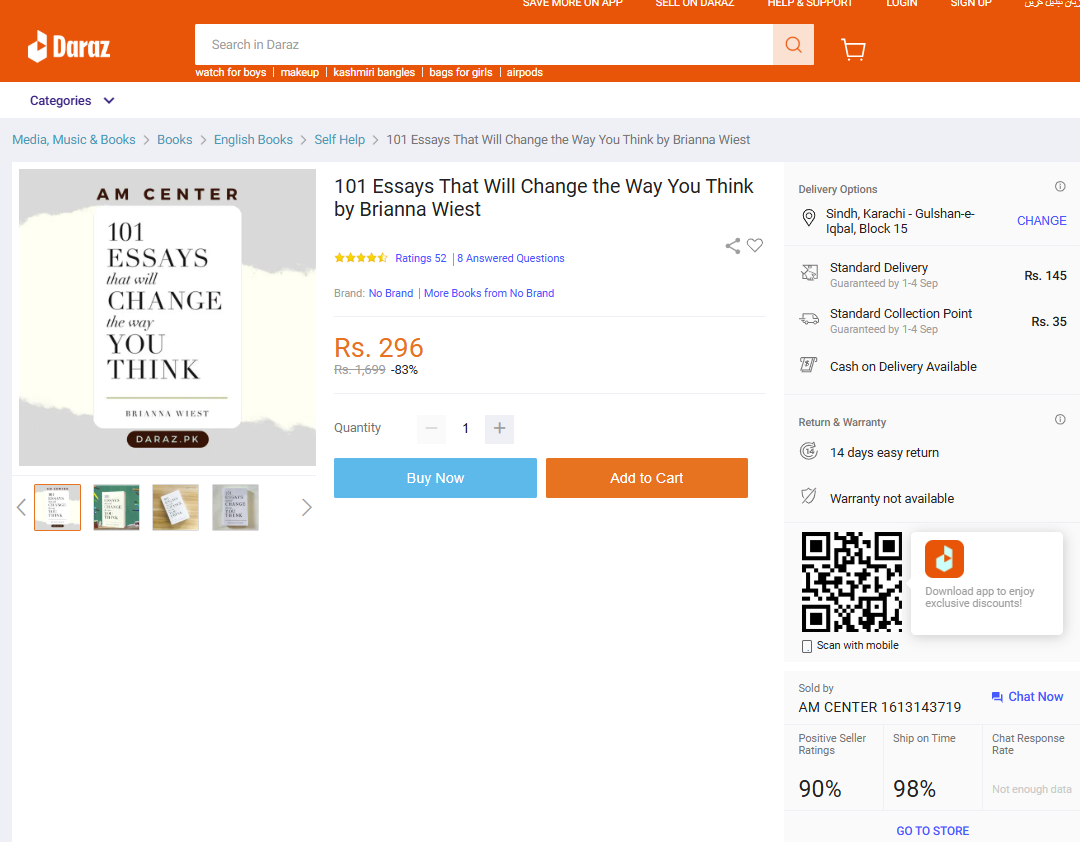
Task: Click Add to Cart button
Action: 647,478
